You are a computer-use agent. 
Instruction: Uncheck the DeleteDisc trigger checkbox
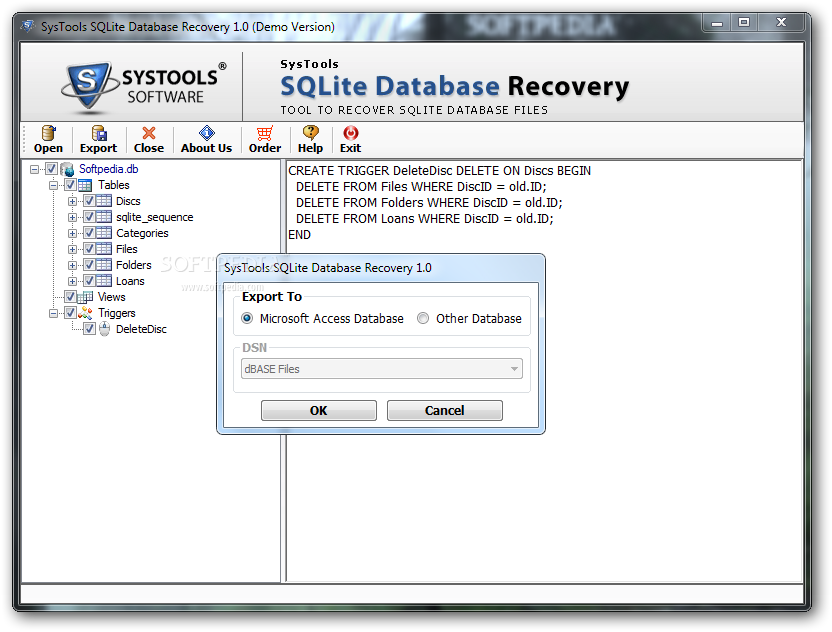point(89,328)
